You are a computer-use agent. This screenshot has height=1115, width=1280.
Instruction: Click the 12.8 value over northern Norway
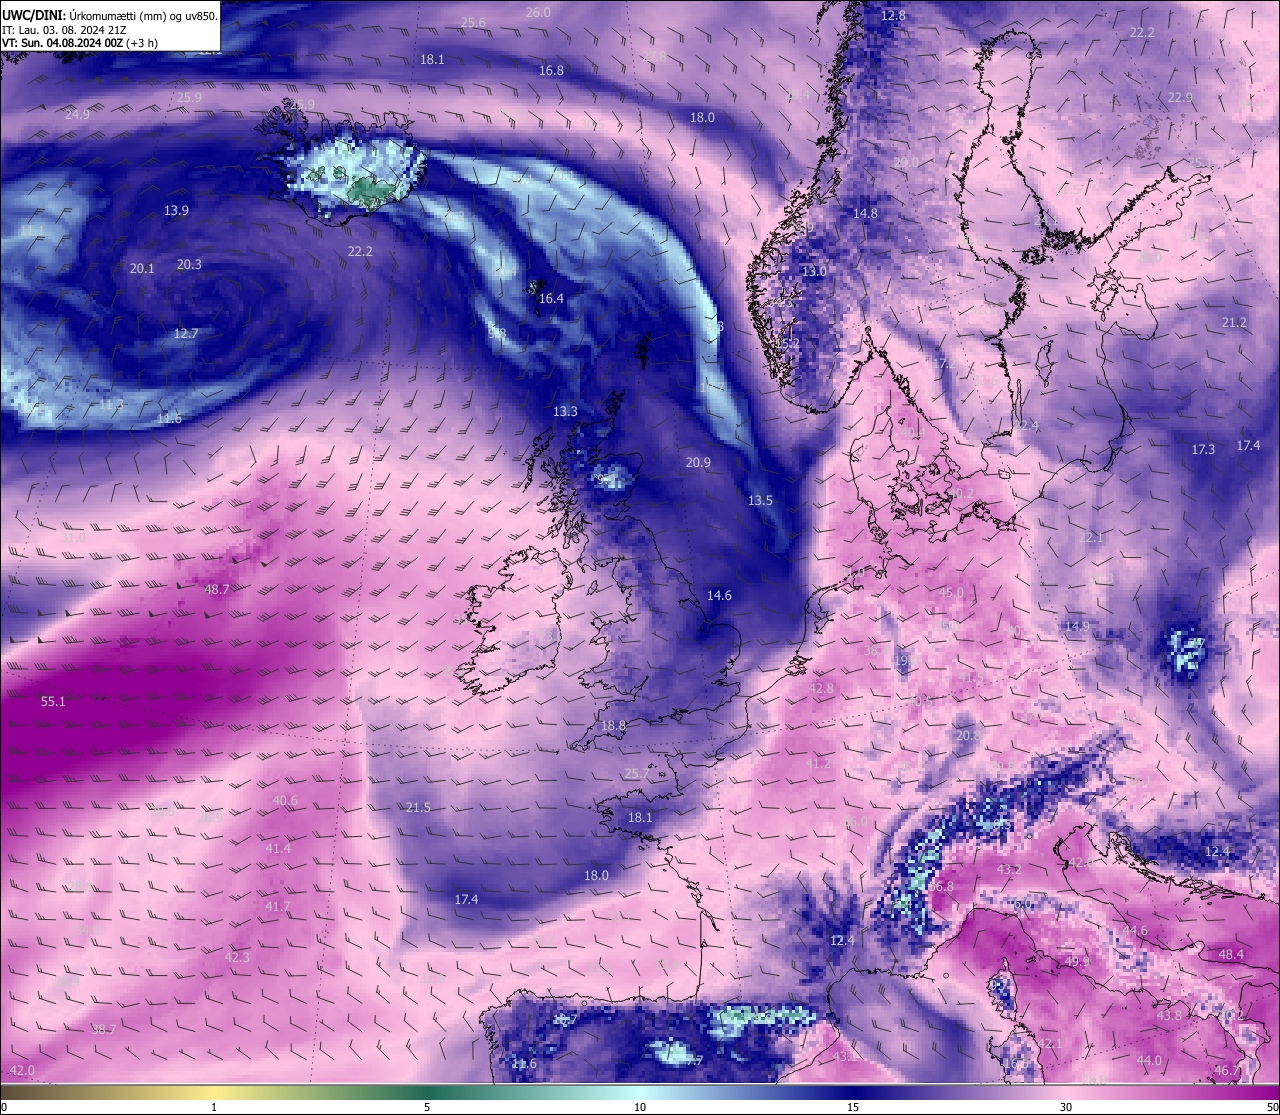893,16
